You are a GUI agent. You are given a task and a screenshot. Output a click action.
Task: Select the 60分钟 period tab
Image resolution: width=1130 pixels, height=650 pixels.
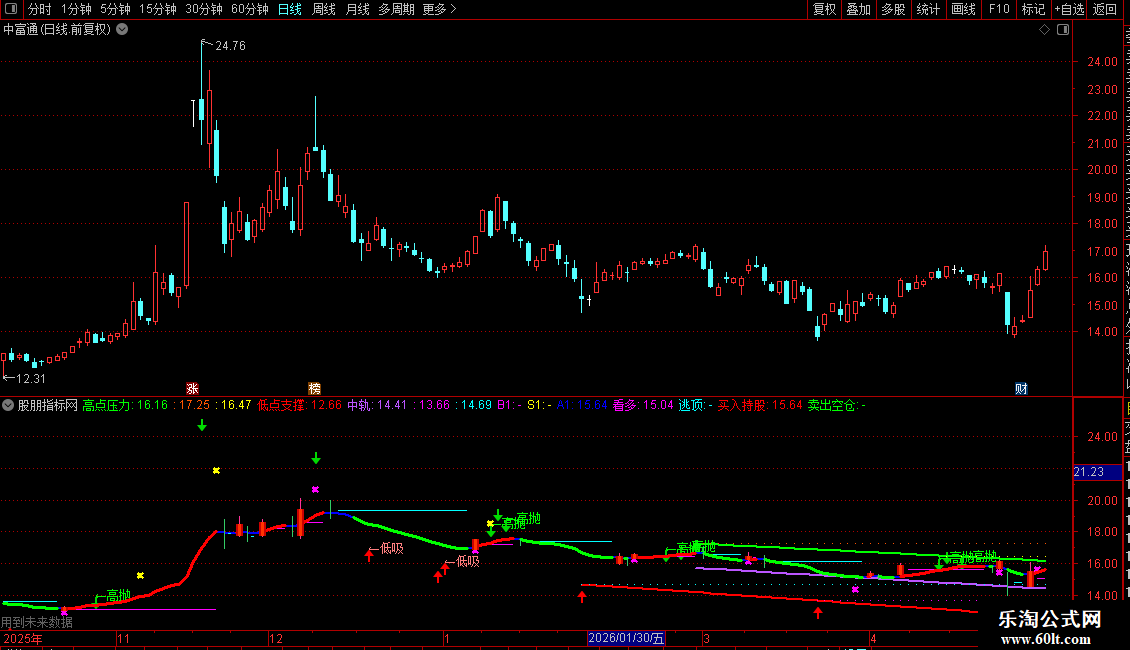[x=249, y=9]
